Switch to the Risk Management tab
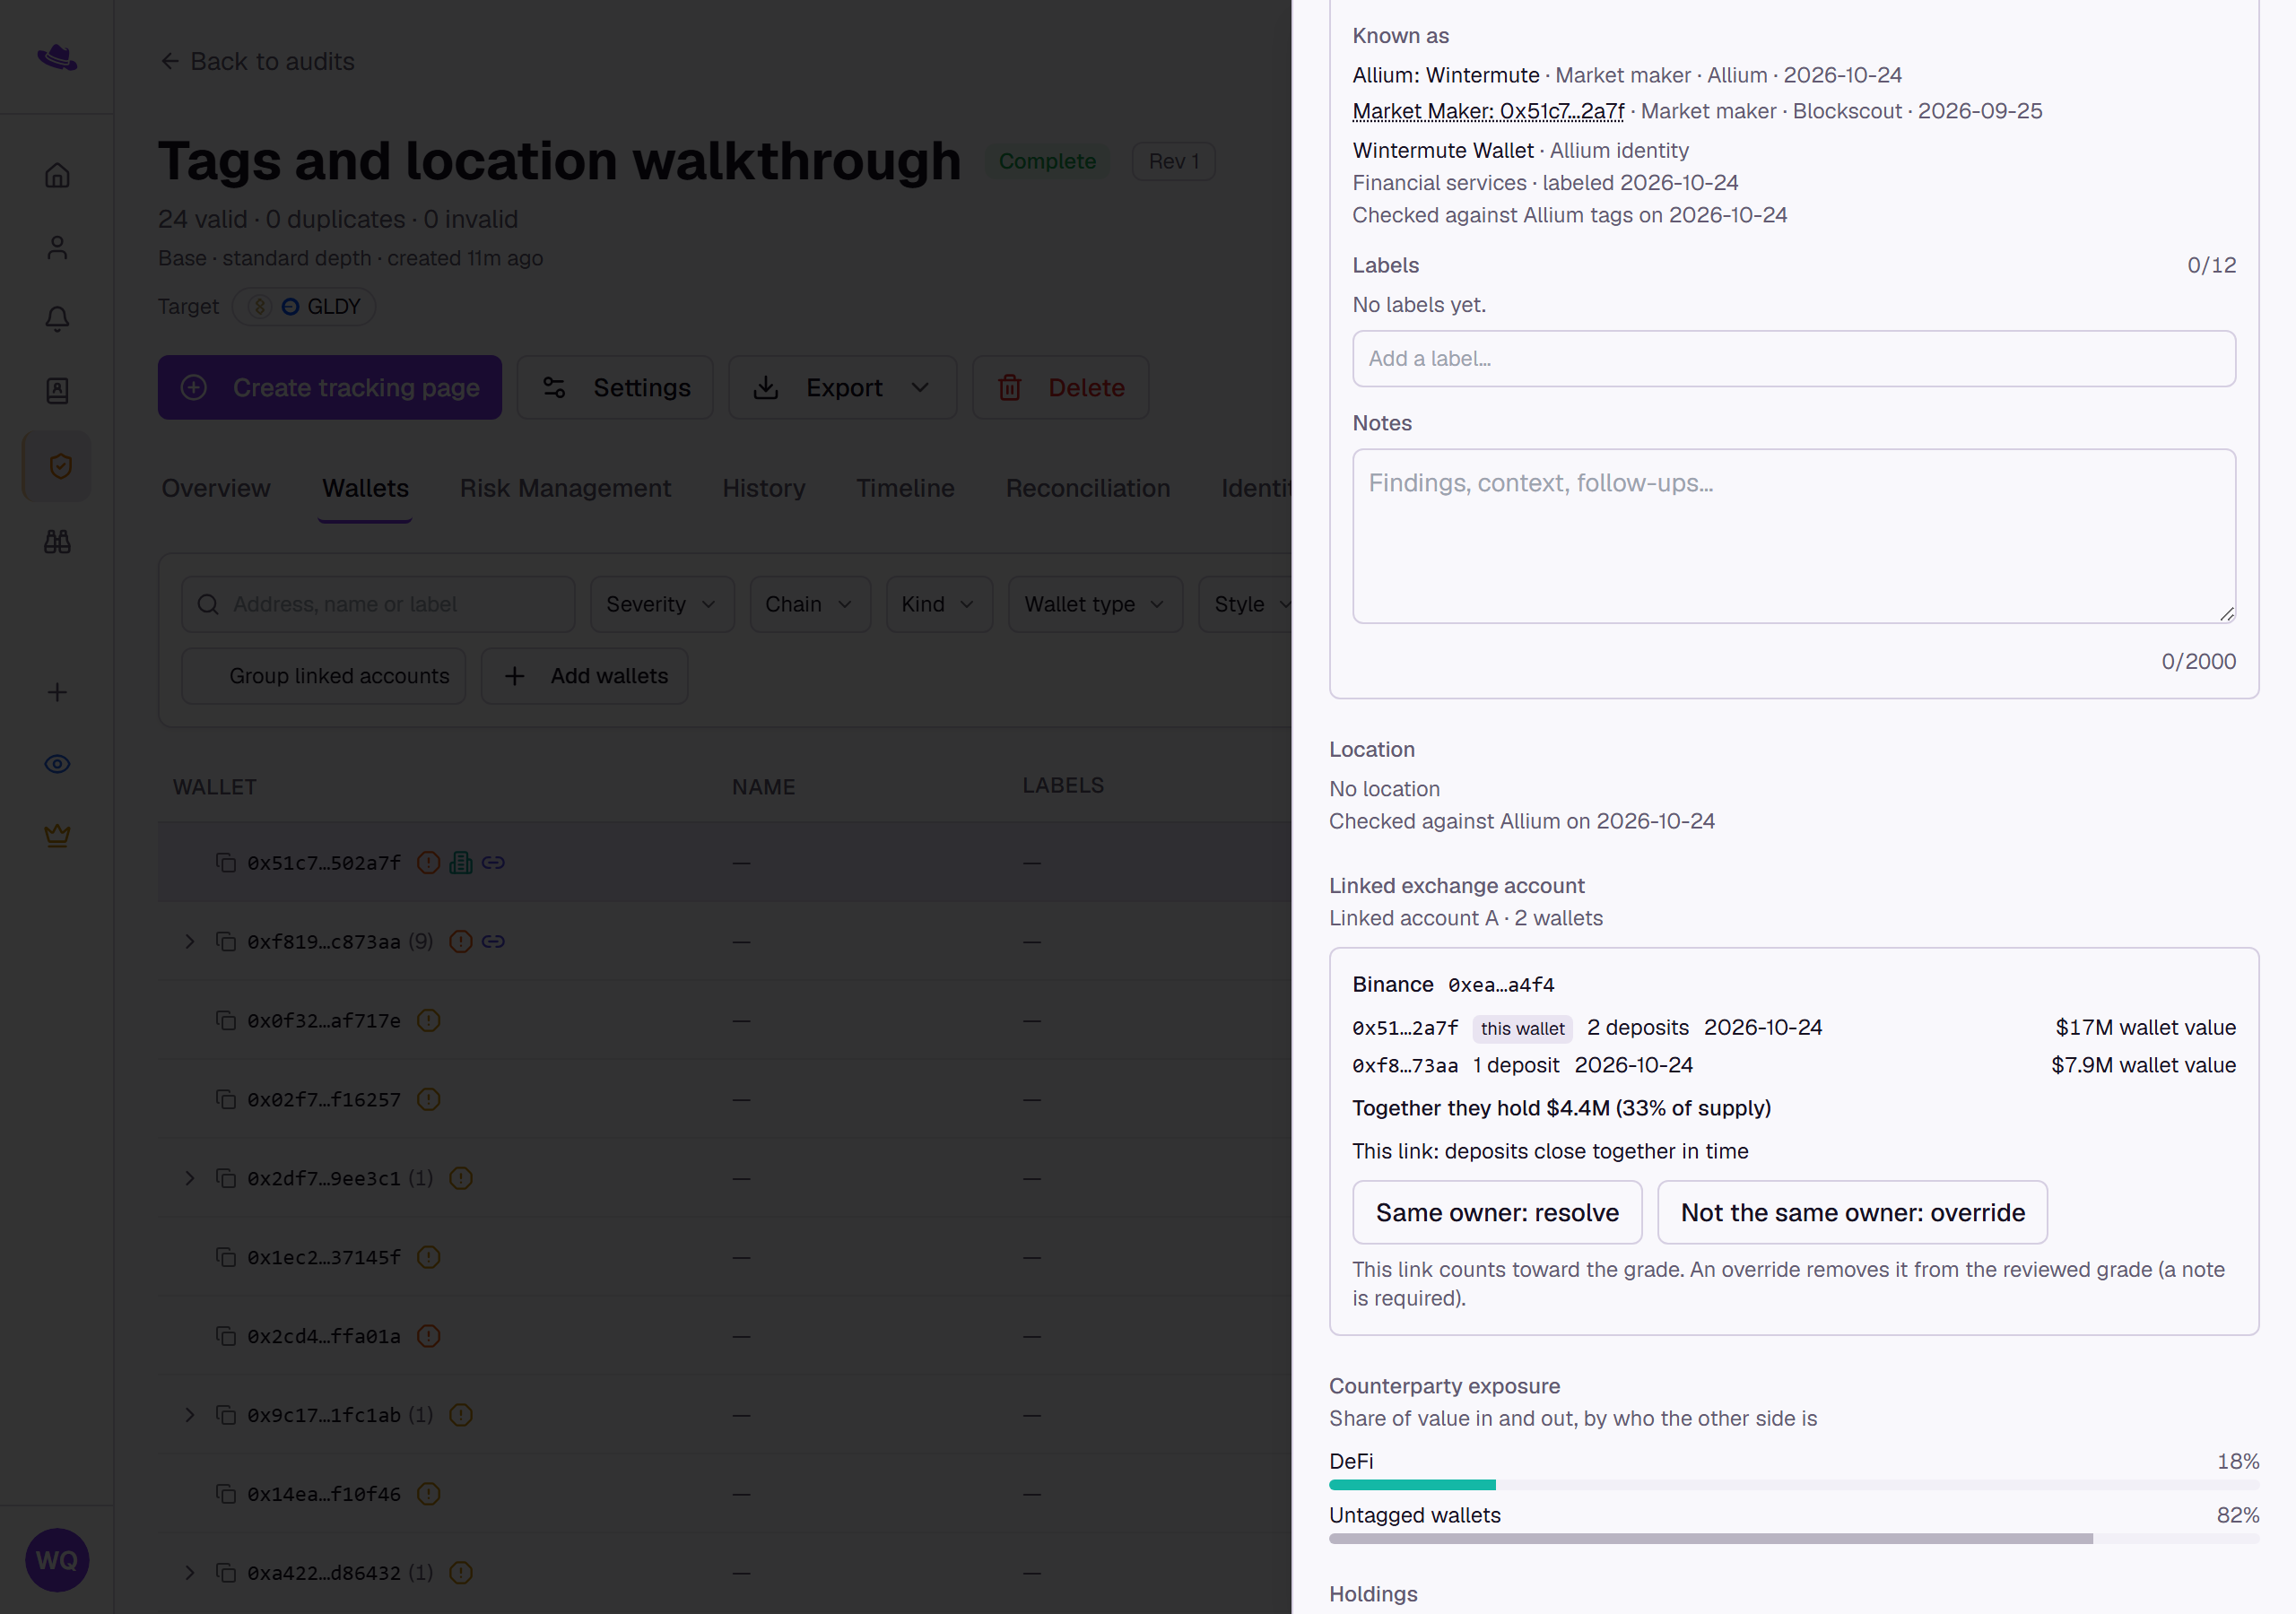This screenshot has width=2296, height=1614. pyautogui.click(x=565, y=488)
